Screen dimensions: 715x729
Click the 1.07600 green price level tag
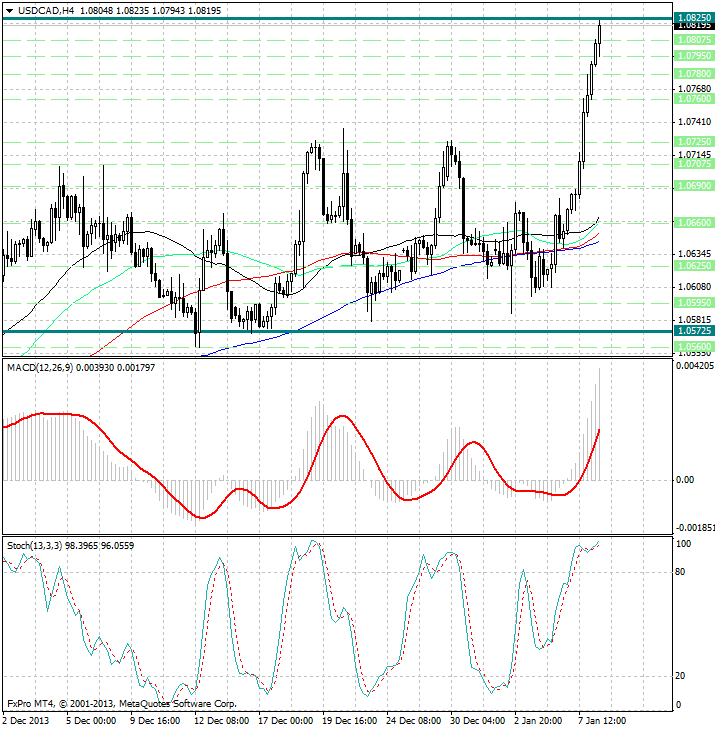[x=693, y=99]
